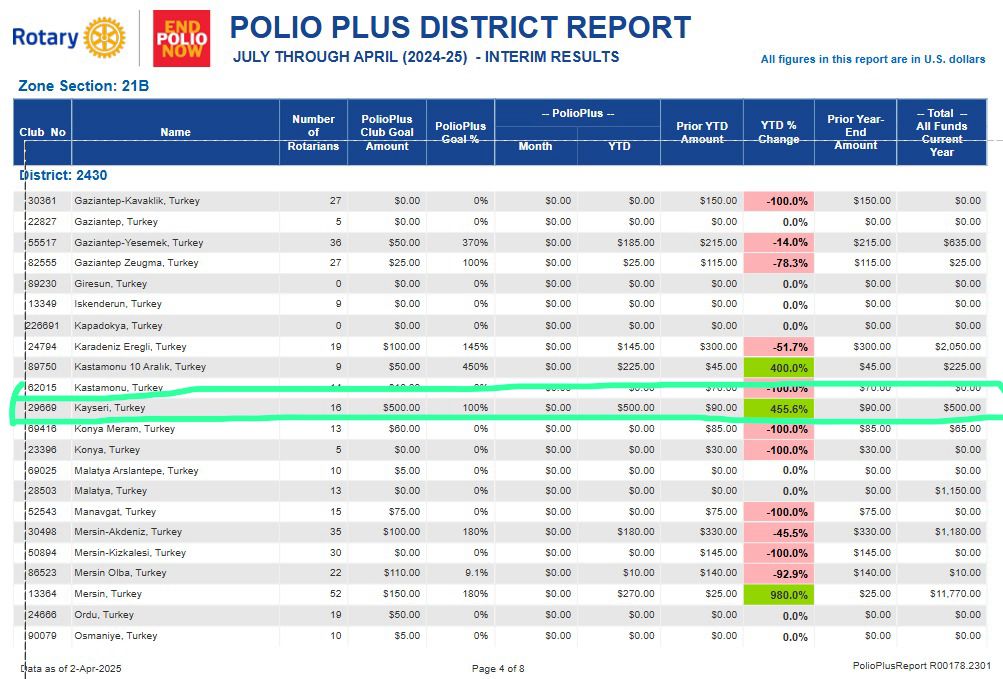Select club name Gaziantep-Kavaklik, Turkey
1003x679 pixels.
click(137, 201)
